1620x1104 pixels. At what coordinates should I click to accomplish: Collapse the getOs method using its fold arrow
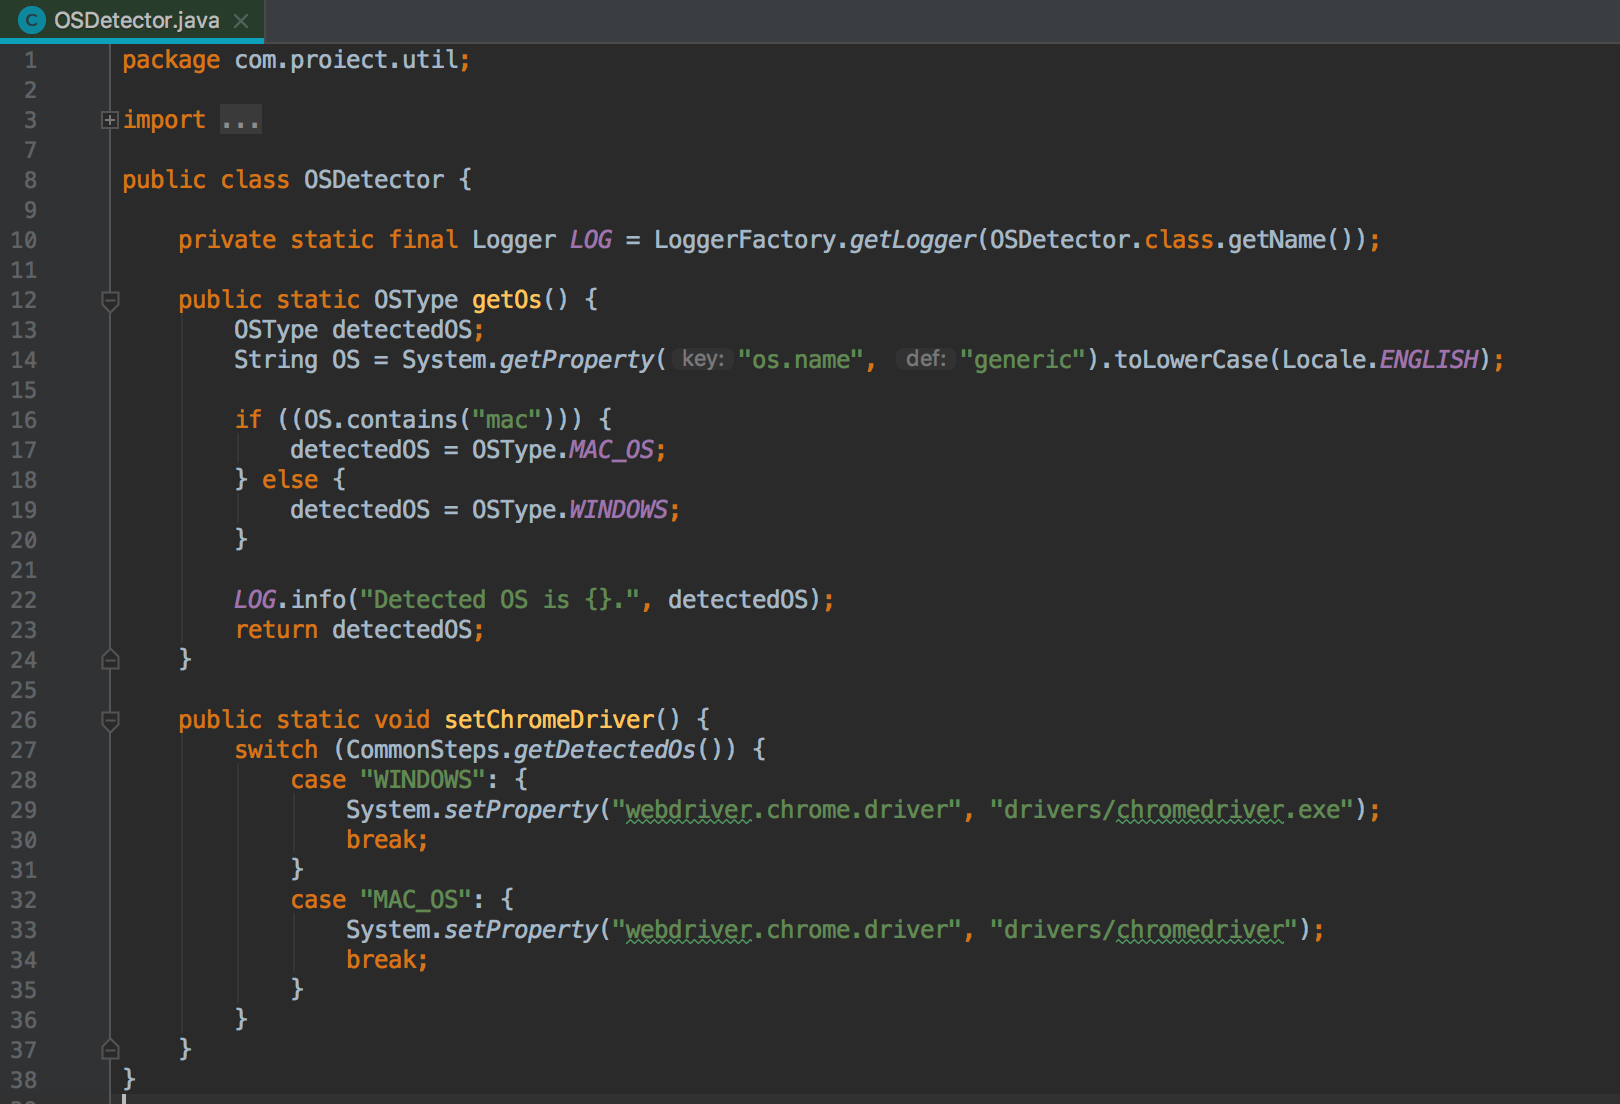tap(110, 300)
